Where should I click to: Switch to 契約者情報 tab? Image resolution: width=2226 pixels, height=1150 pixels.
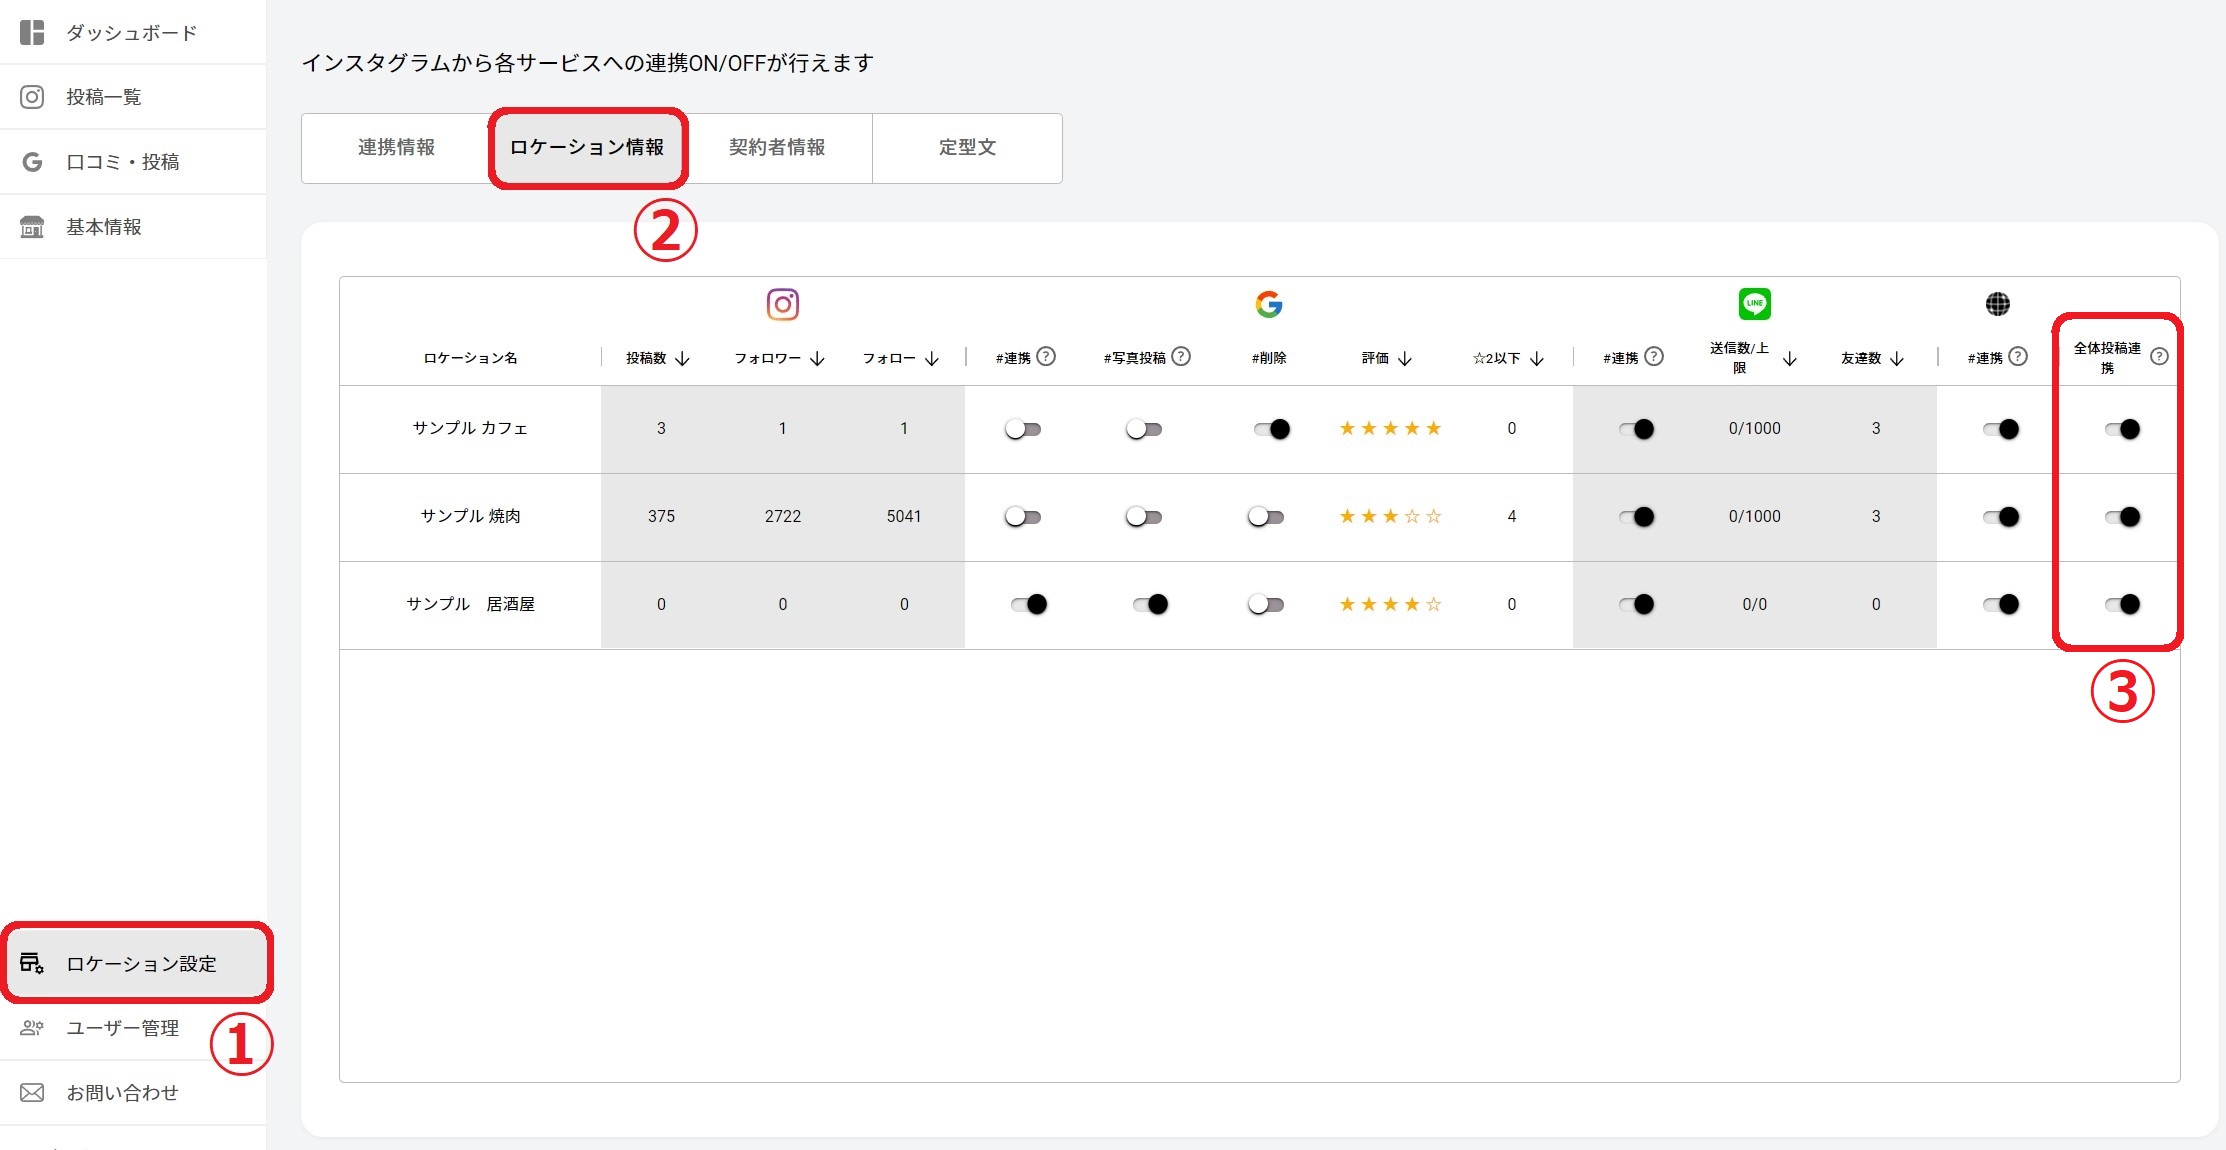click(777, 148)
